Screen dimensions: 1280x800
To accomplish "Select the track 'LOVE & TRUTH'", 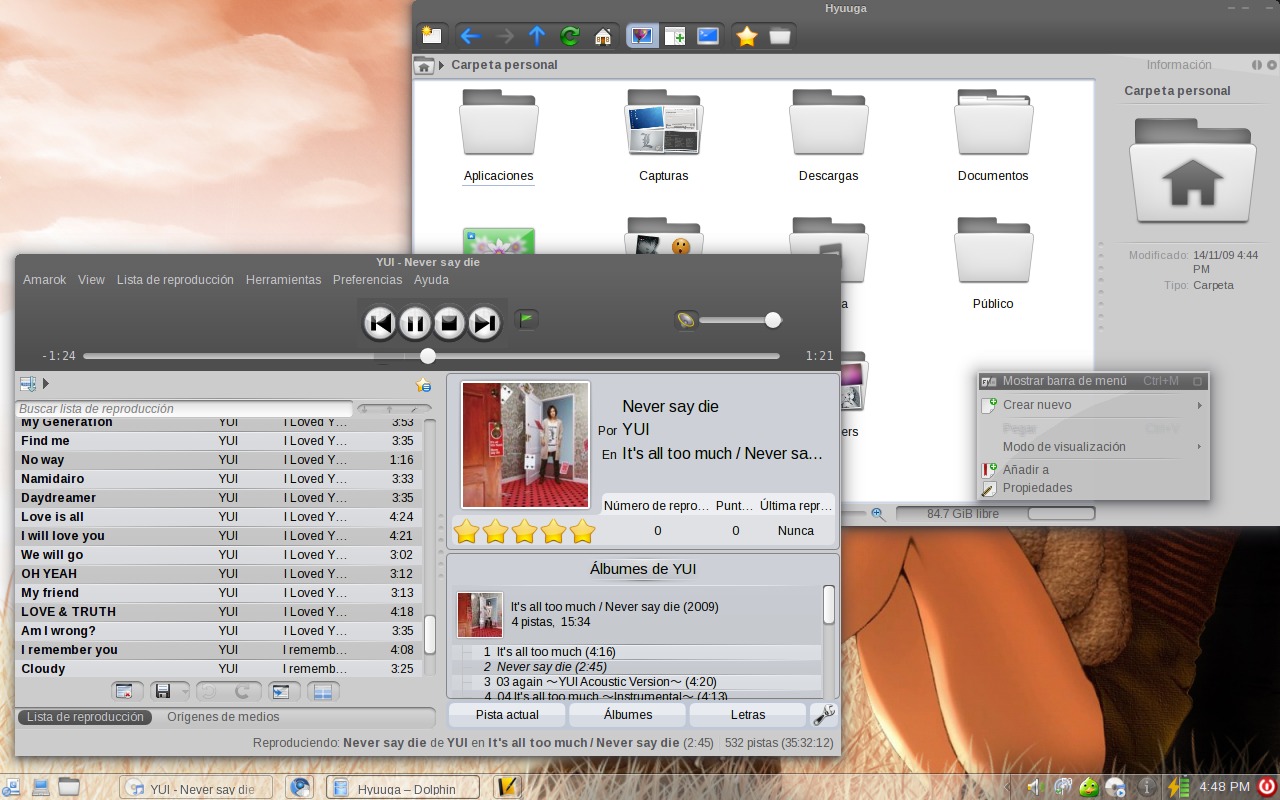I will [218, 612].
